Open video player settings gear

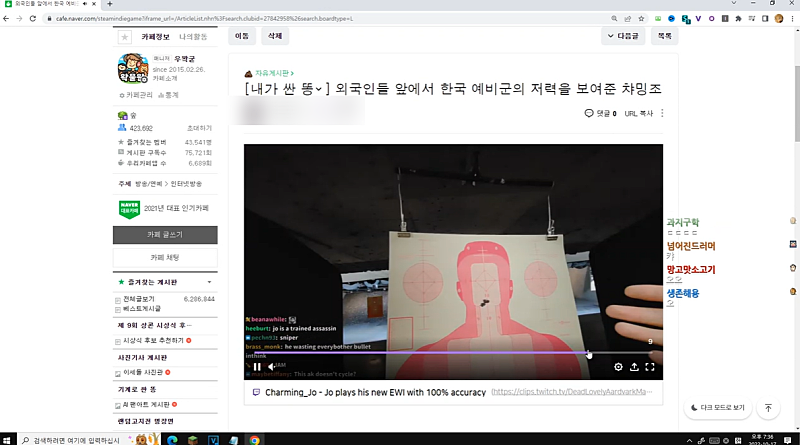618,367
